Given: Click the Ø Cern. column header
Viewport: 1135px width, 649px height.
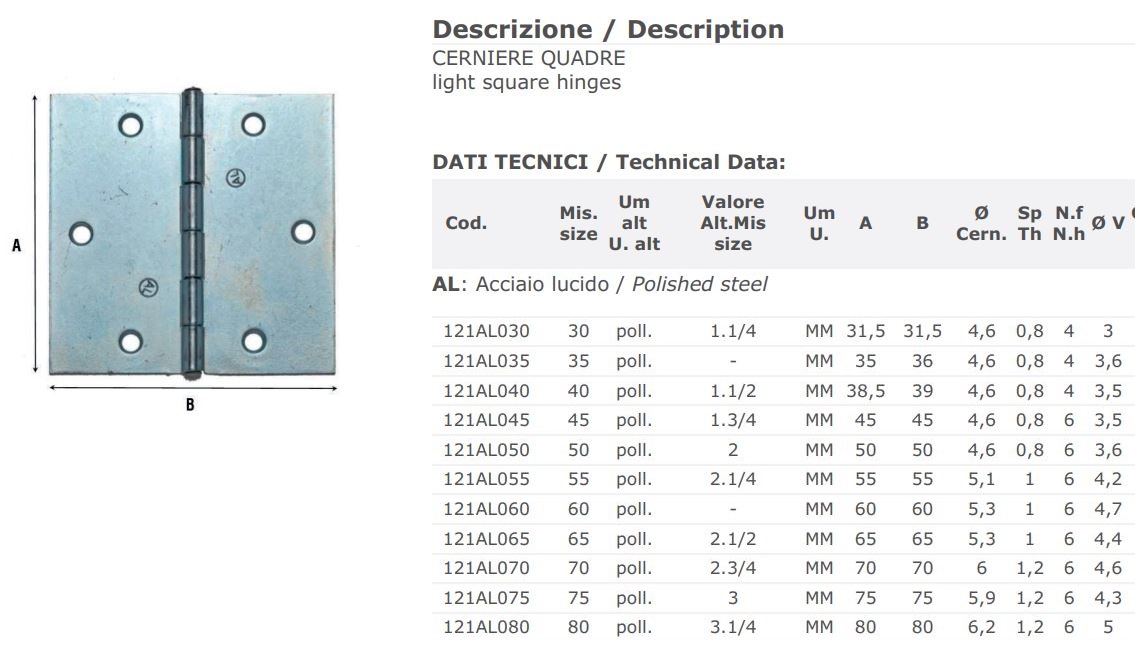Looking at the screenshot, I should [980, 223].
